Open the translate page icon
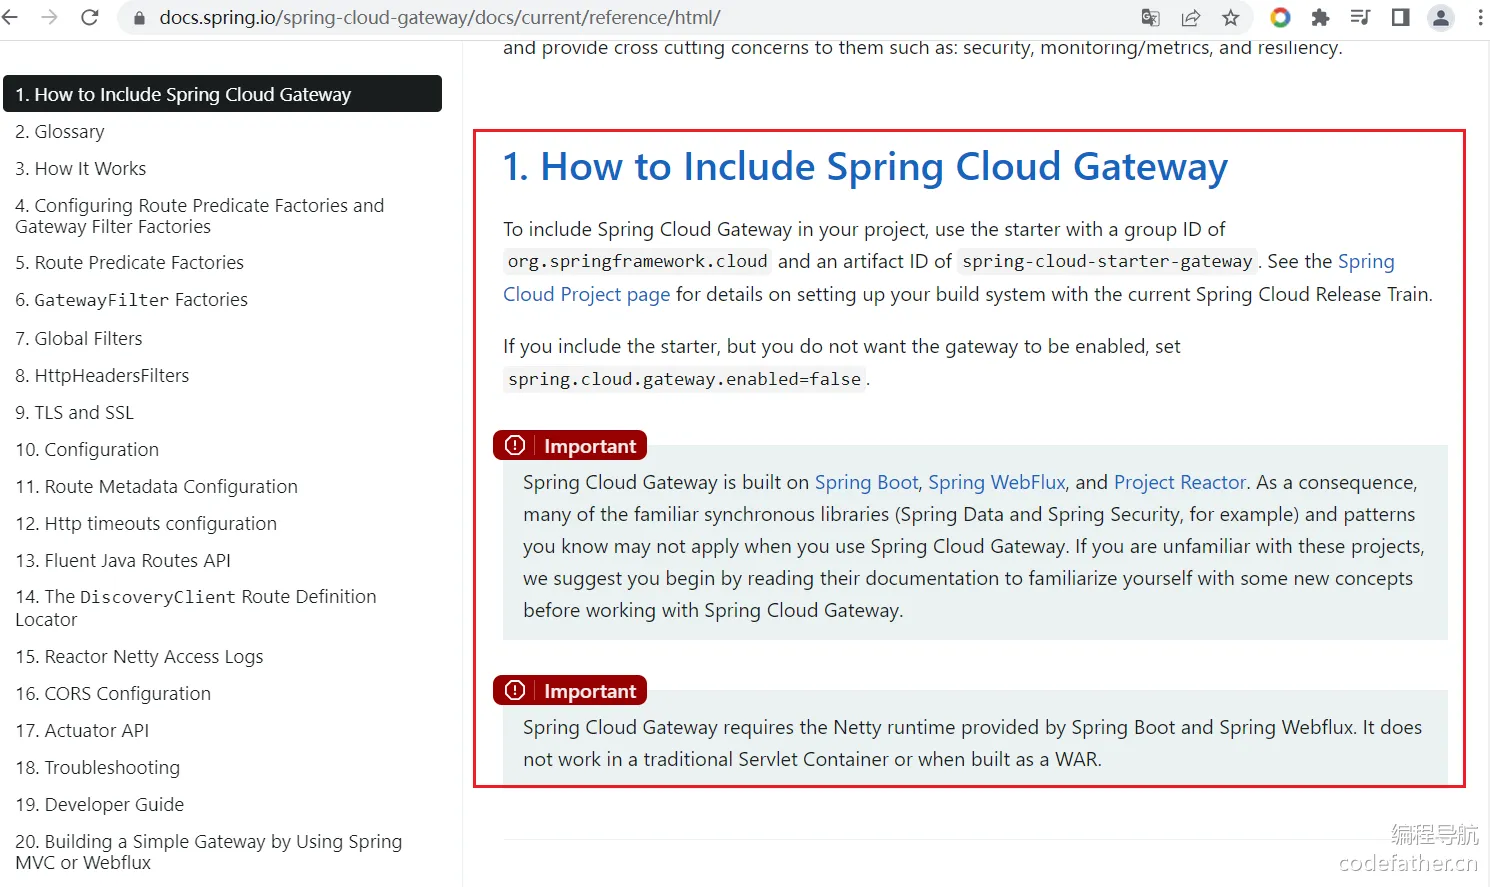The image size is (1490, 887). 1151,17
